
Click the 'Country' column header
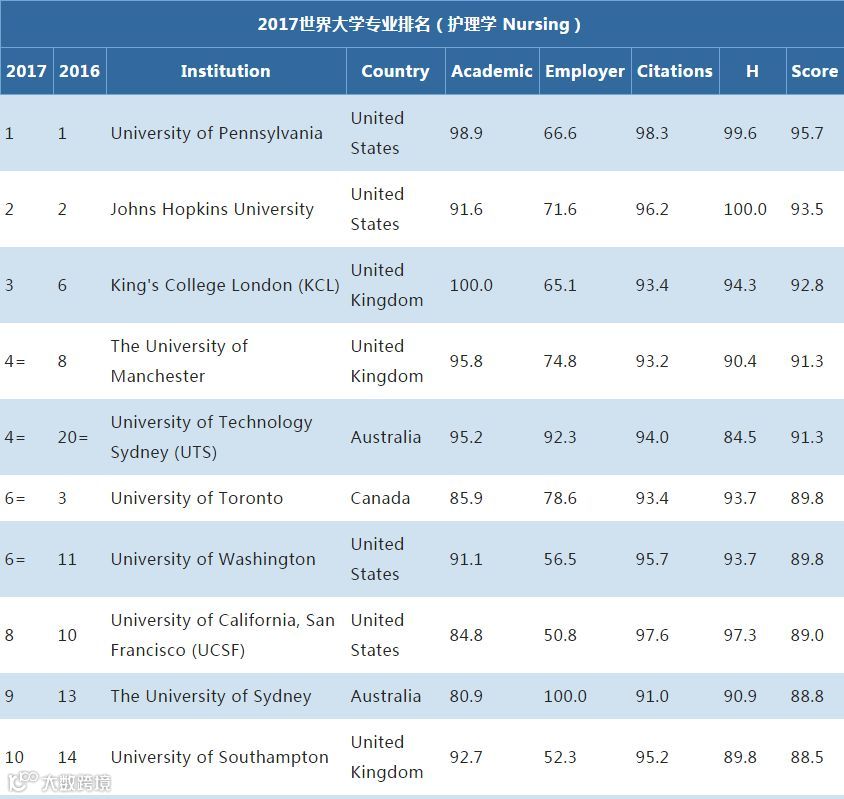pyautogui.click(x=396, y=71)
